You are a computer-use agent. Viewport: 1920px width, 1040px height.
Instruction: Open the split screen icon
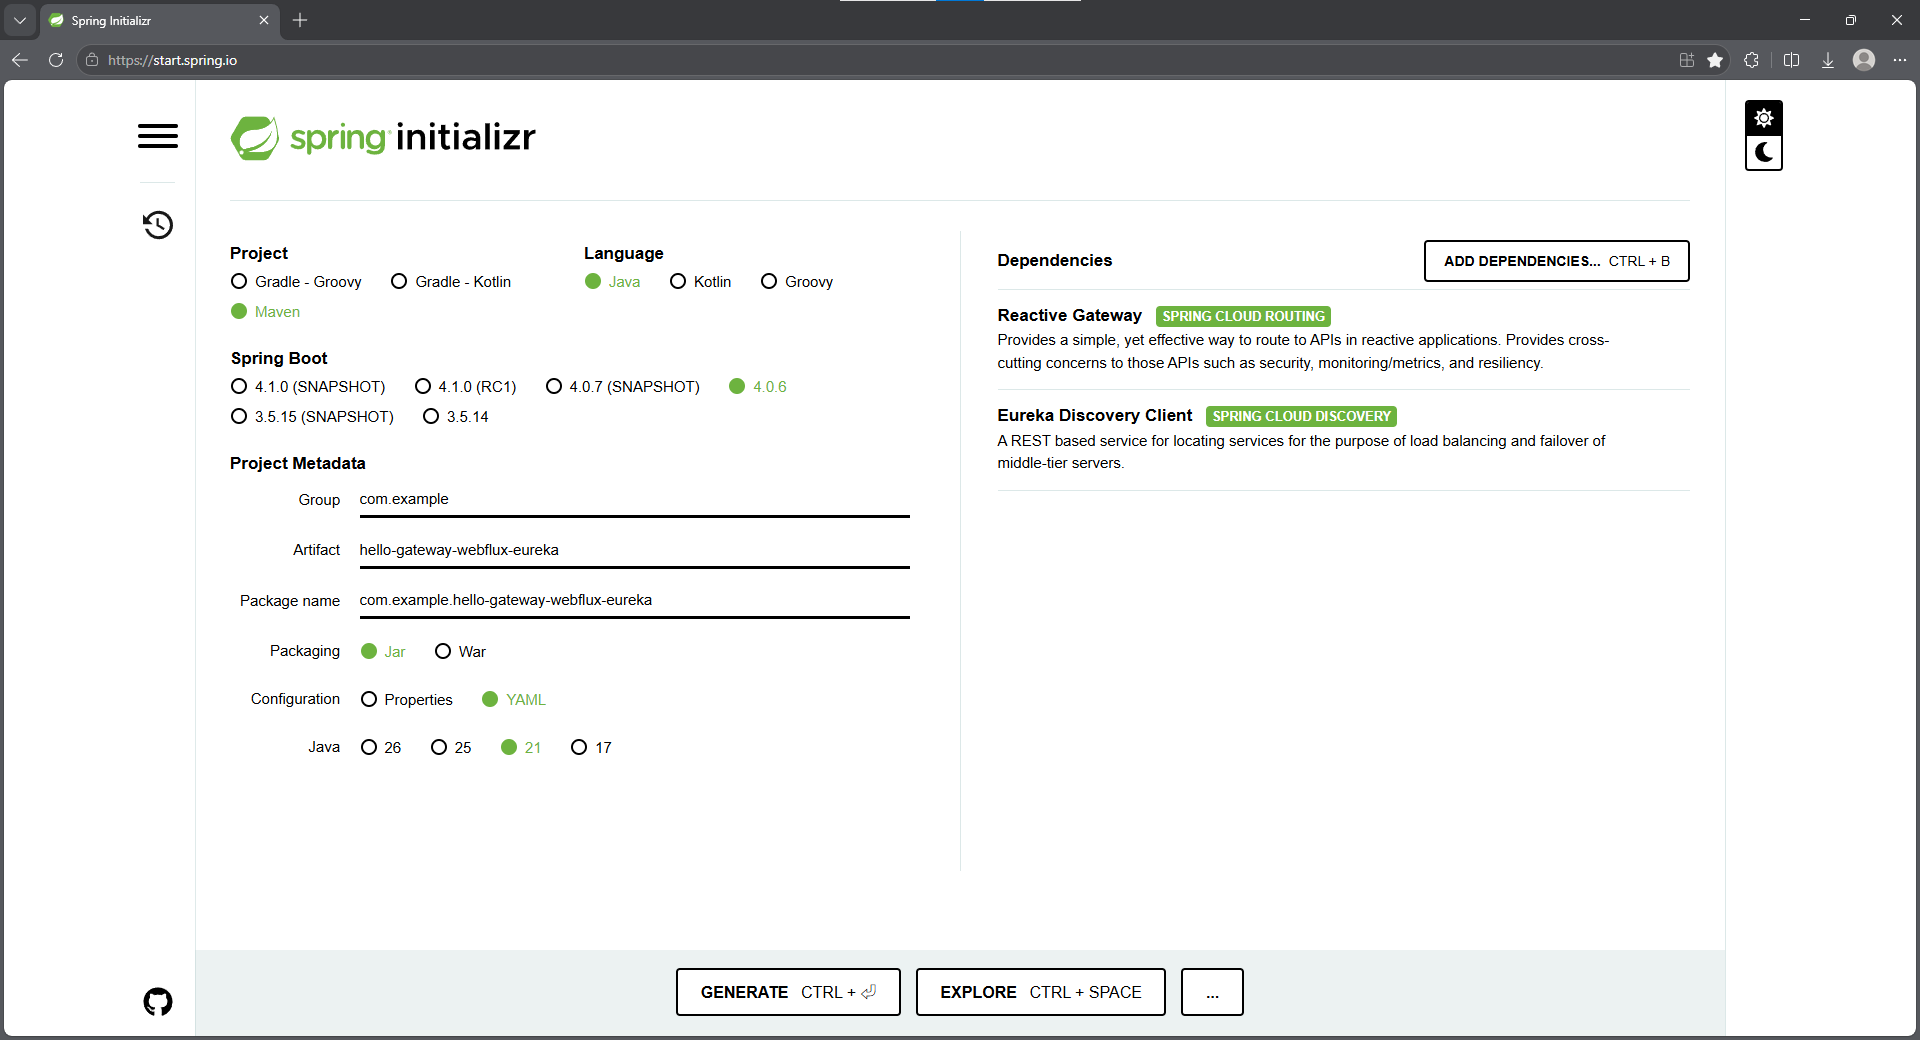(x=1791, y=60)
